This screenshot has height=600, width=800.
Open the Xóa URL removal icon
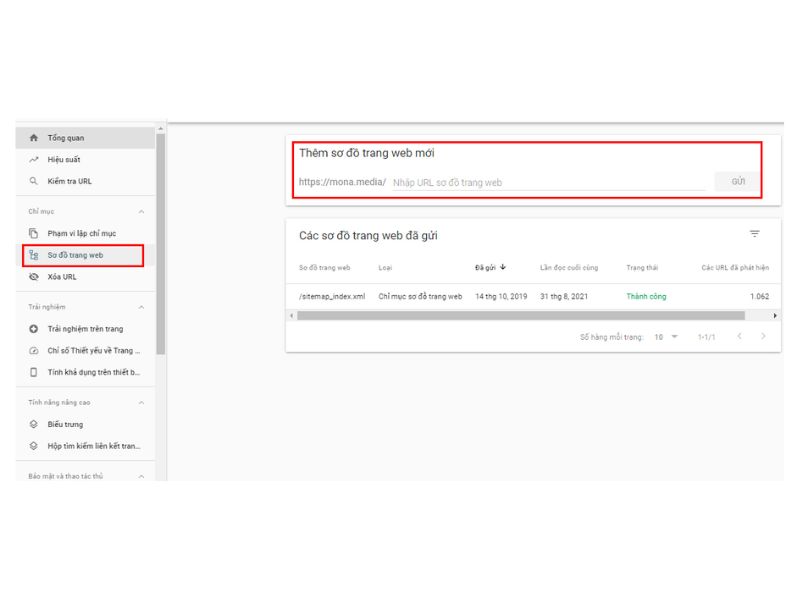(x=34, y=277)
